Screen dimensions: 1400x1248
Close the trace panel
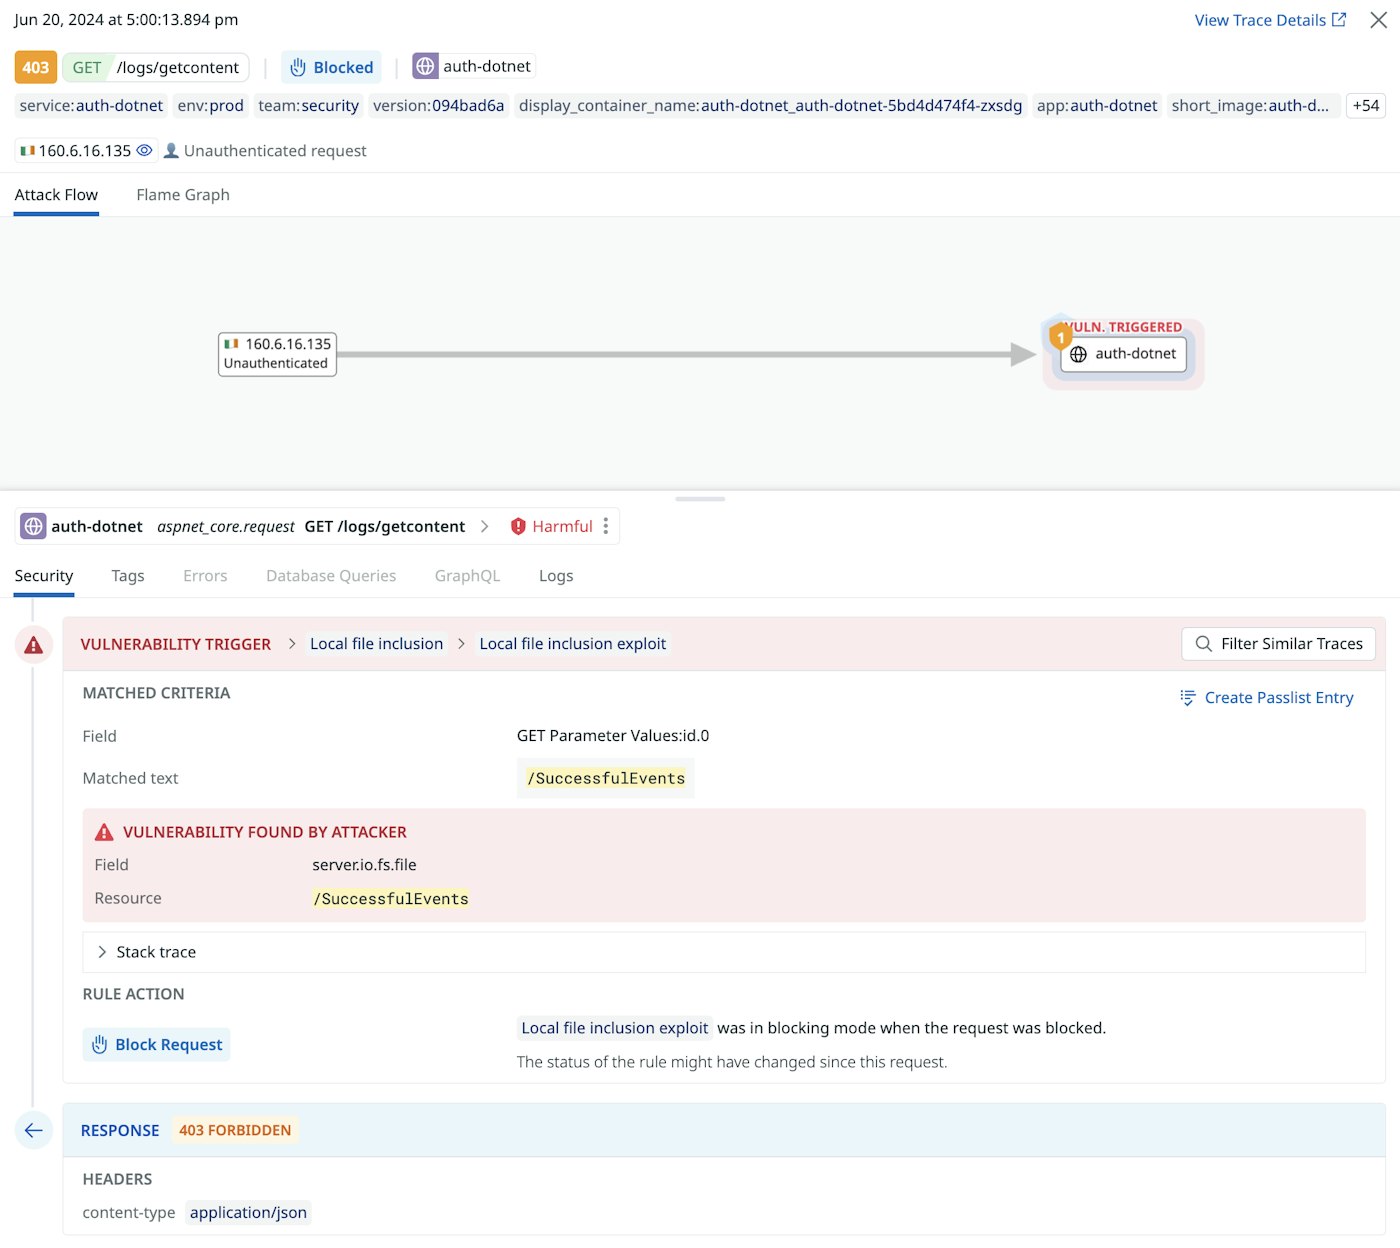[1378, 20]
